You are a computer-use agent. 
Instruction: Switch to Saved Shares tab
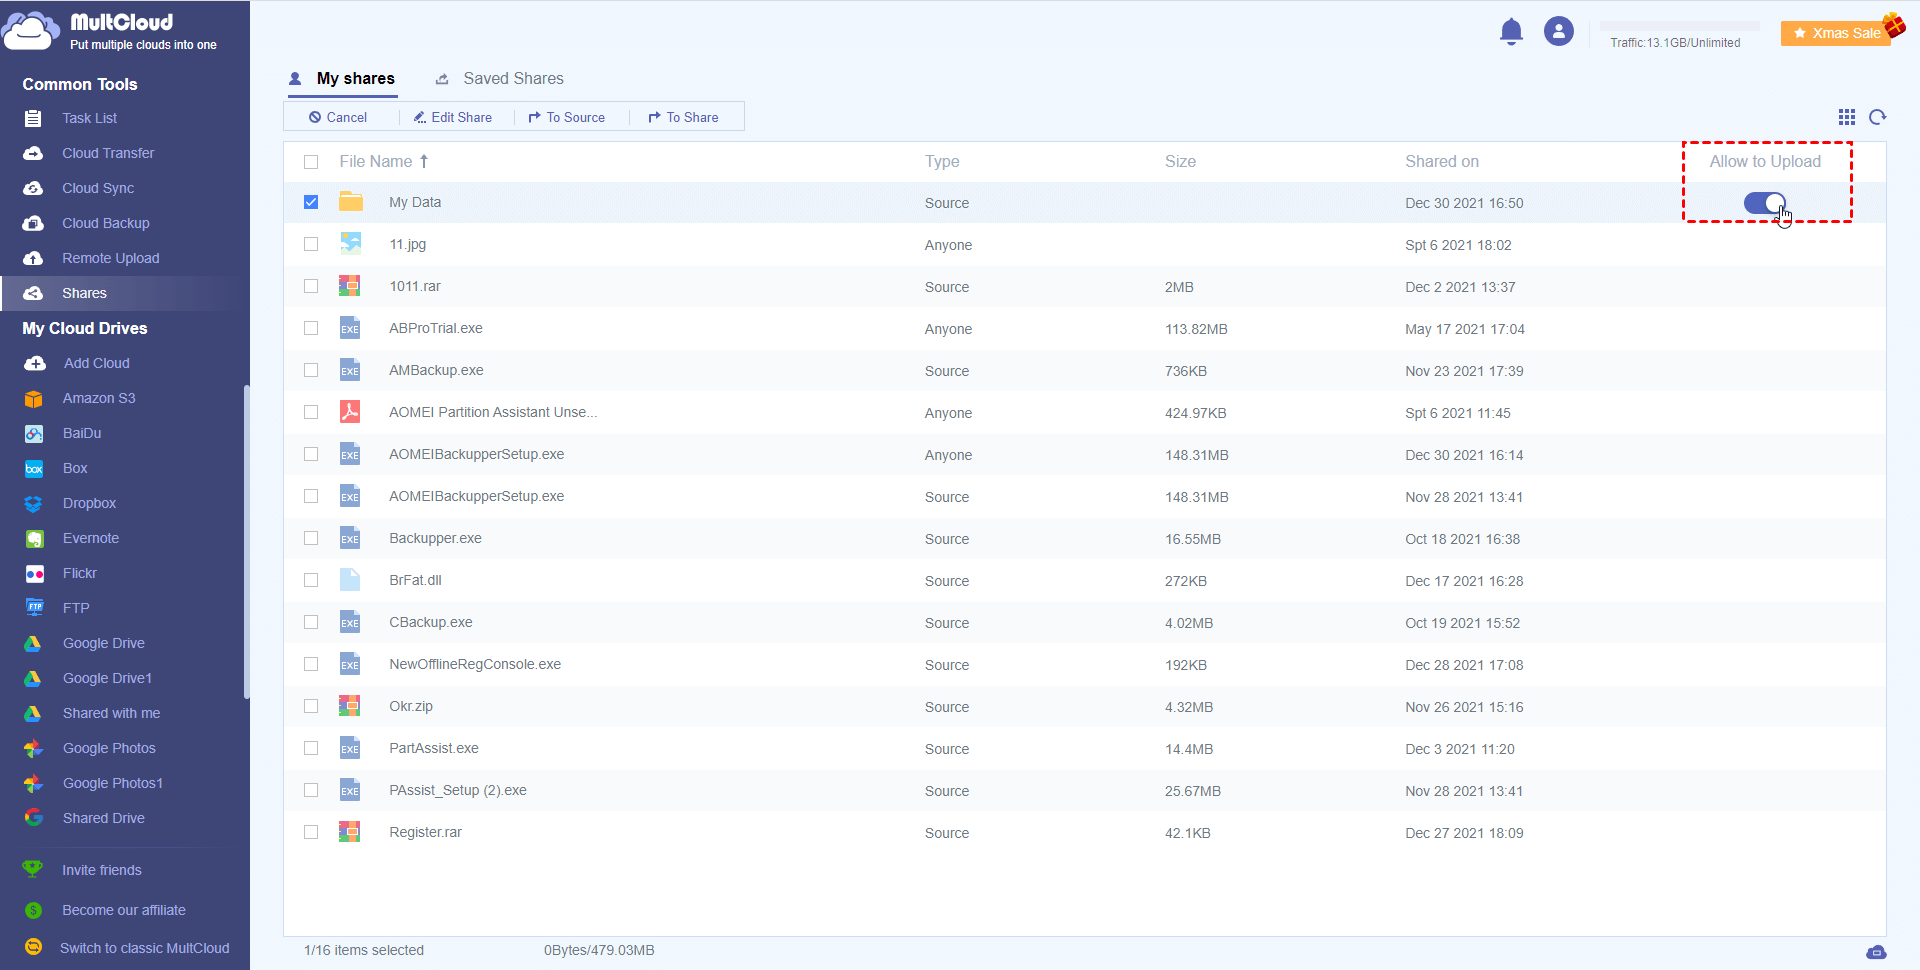pyautogui.click(x=512, y=79)
